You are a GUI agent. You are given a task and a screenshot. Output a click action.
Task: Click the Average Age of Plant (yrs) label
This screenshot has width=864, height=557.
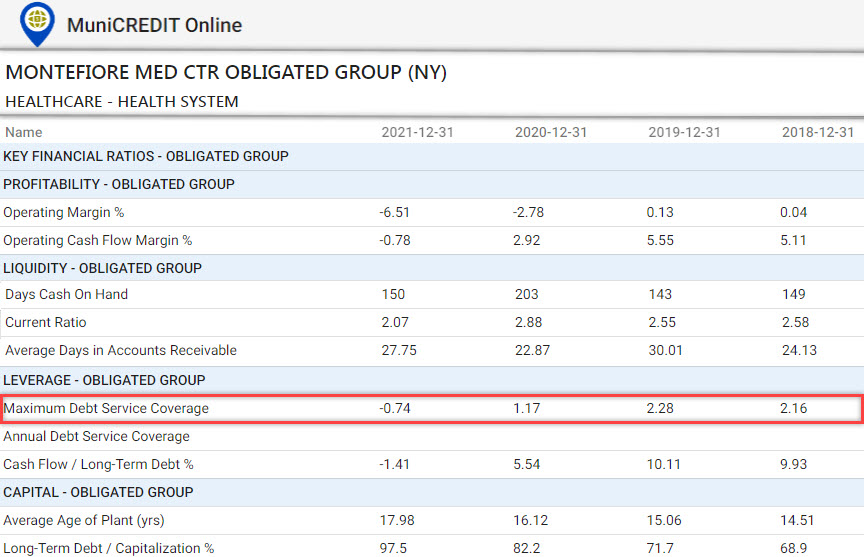84,521
